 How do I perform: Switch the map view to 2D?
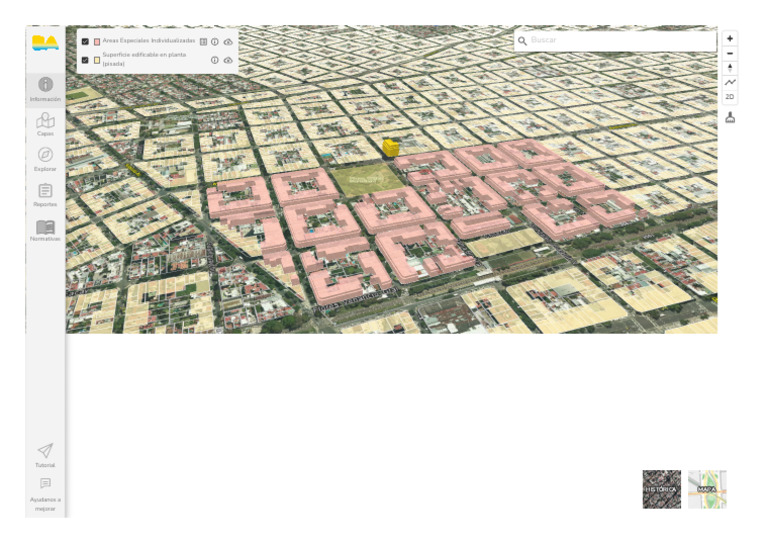tap(730, 97)
